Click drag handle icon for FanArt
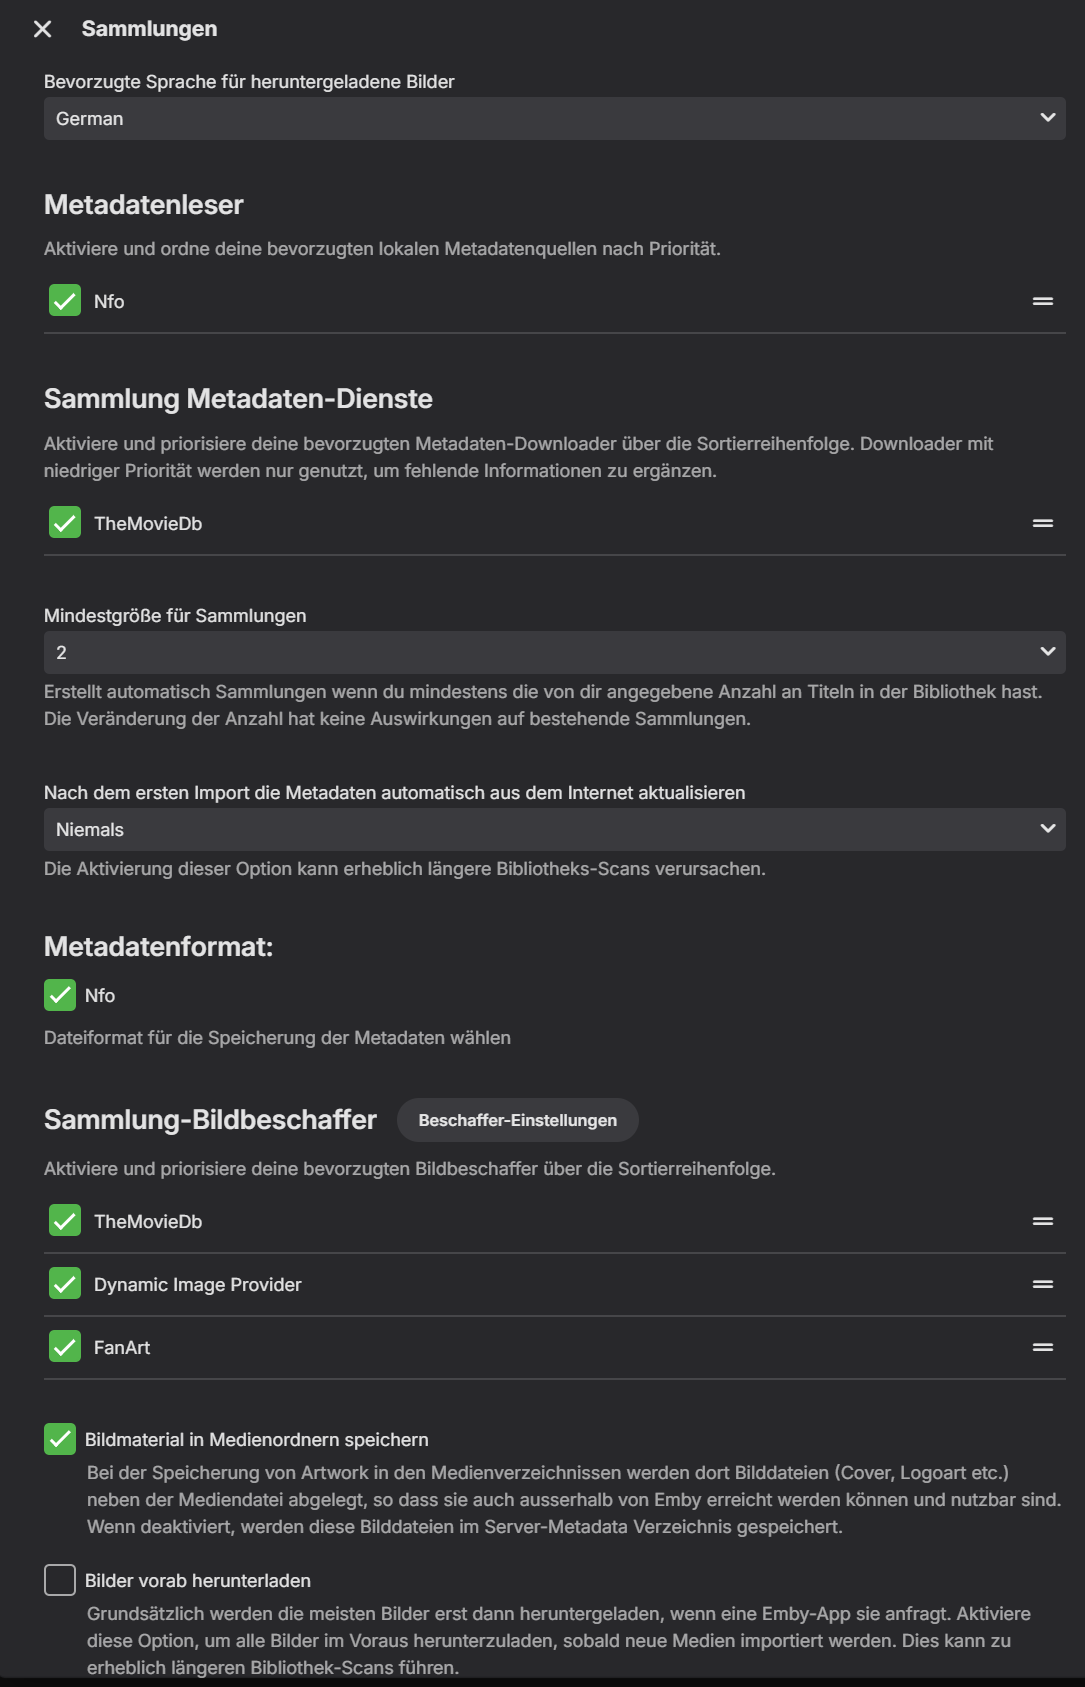This screenshot has width=1085, height=1687. point(1043,1347)
